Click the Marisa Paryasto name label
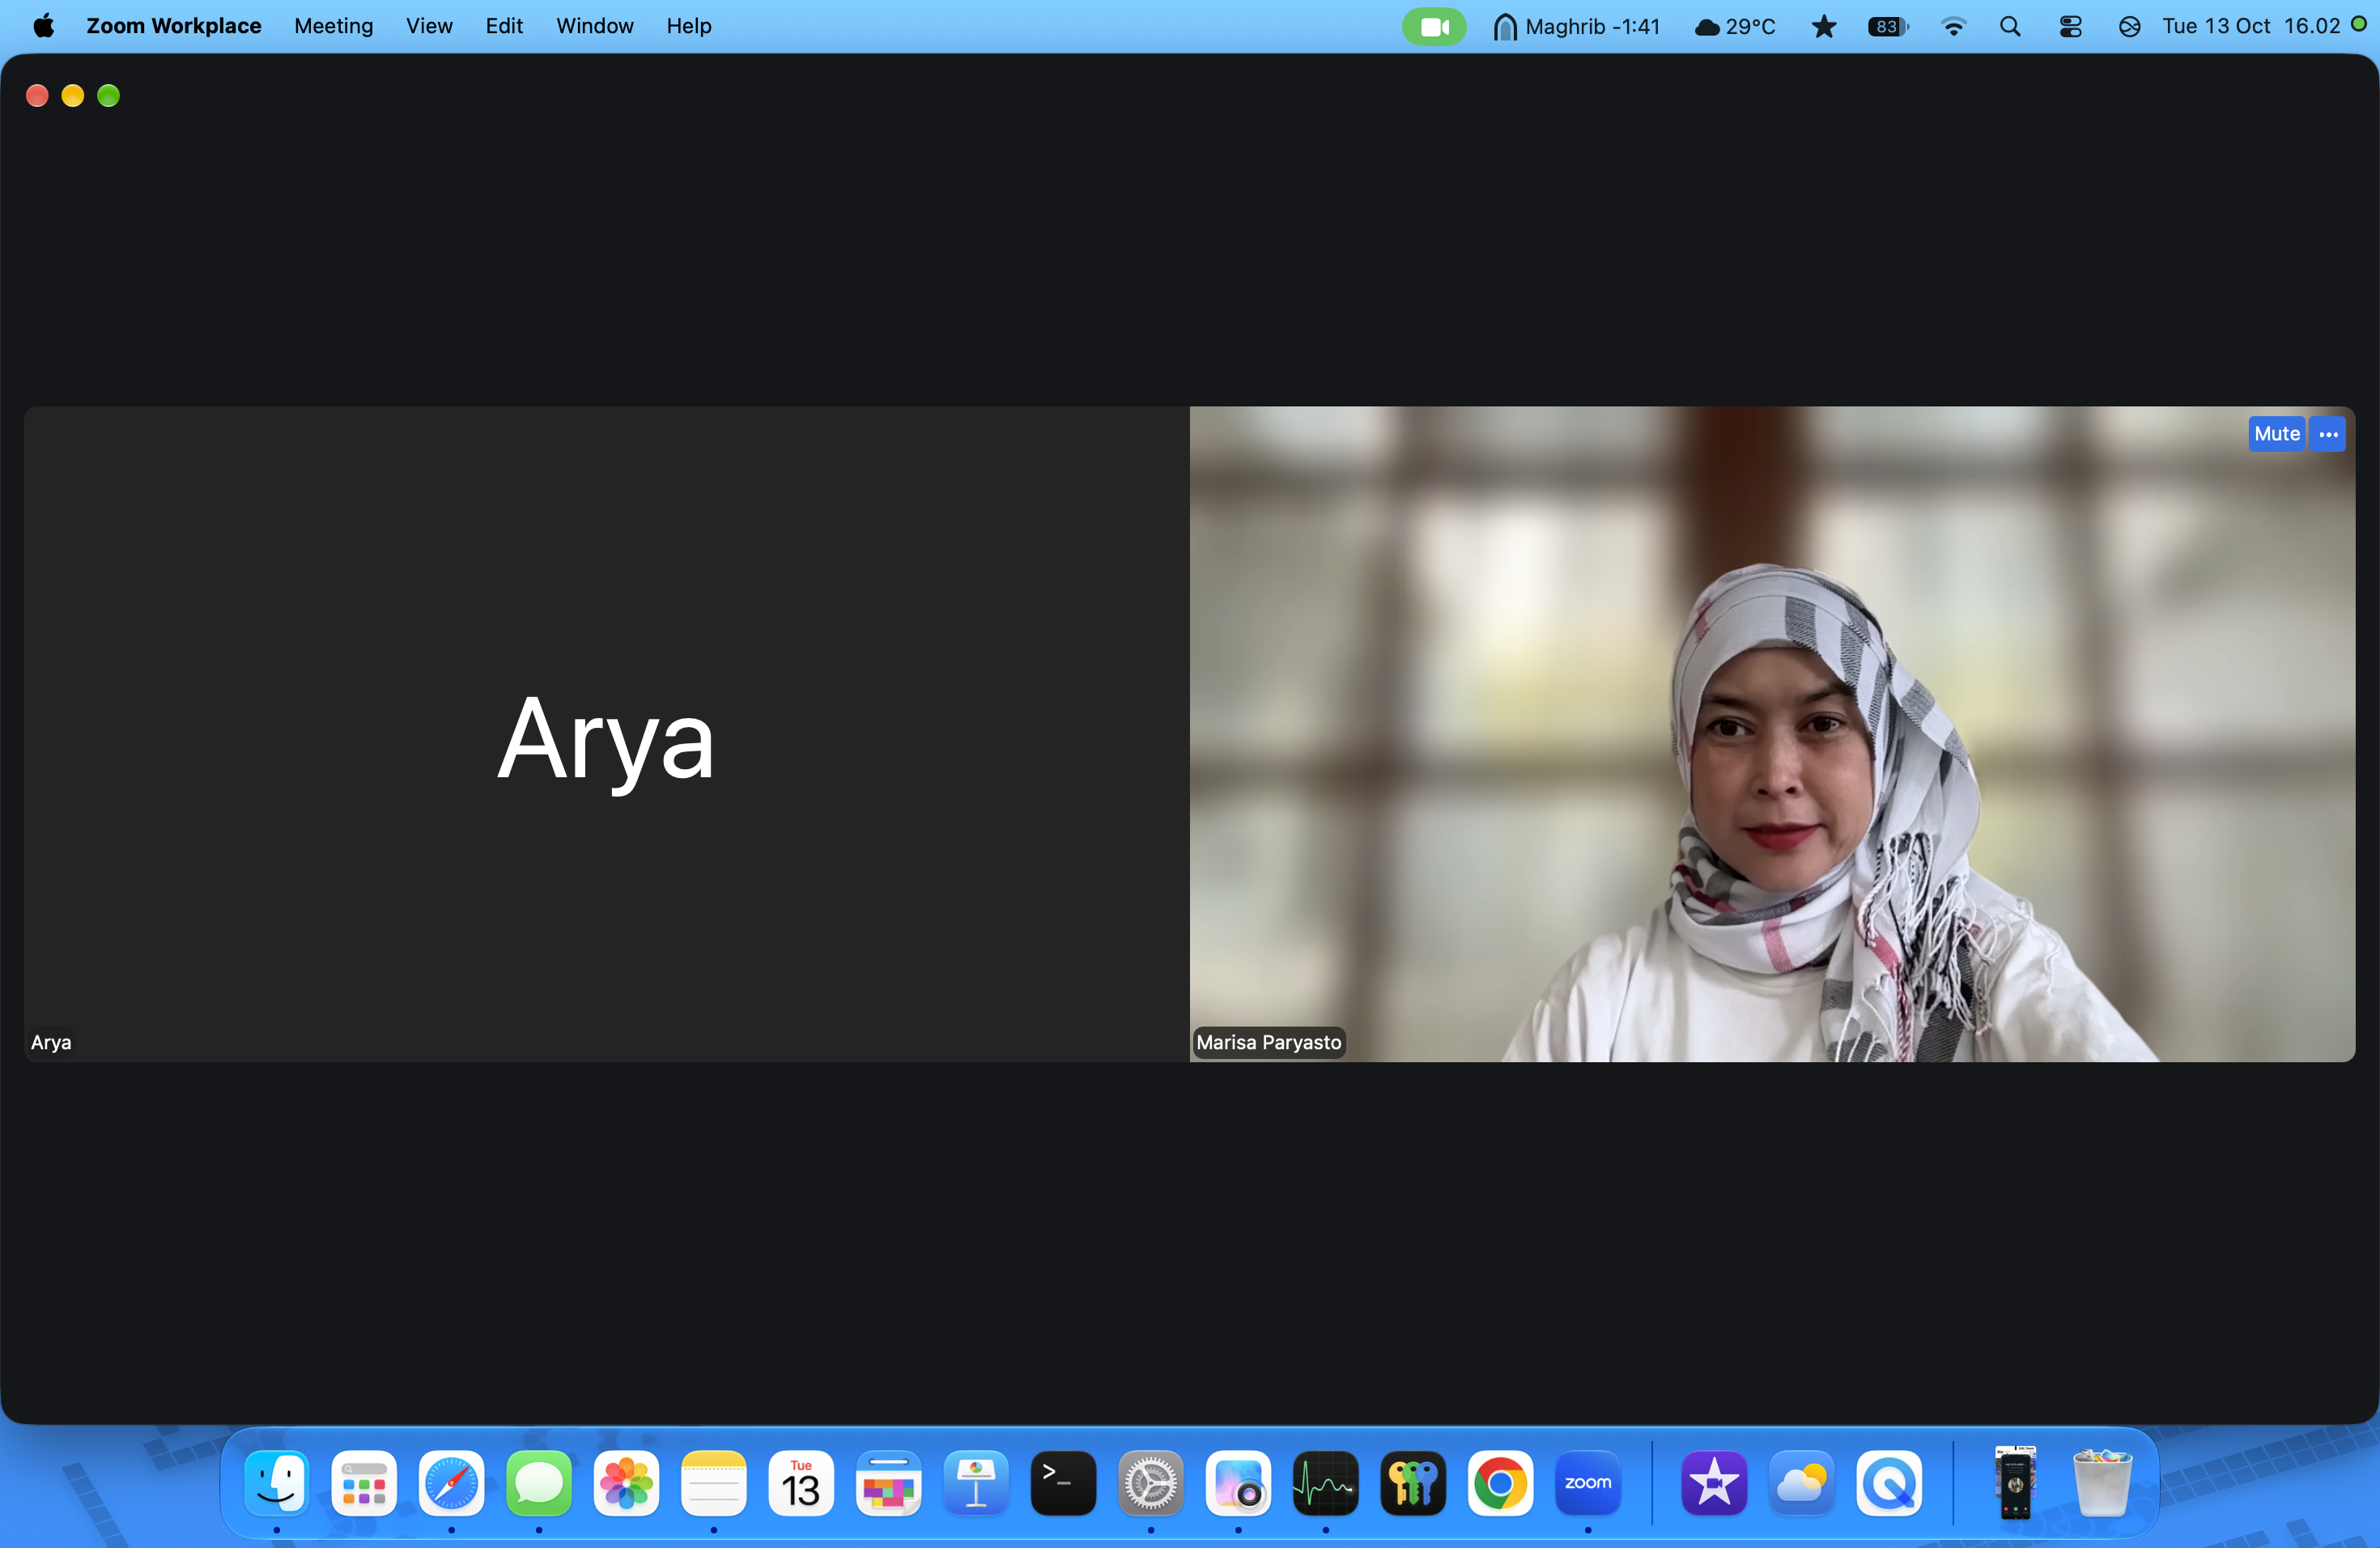Screen dimensions: 2380x1548 point(1268,1042)
